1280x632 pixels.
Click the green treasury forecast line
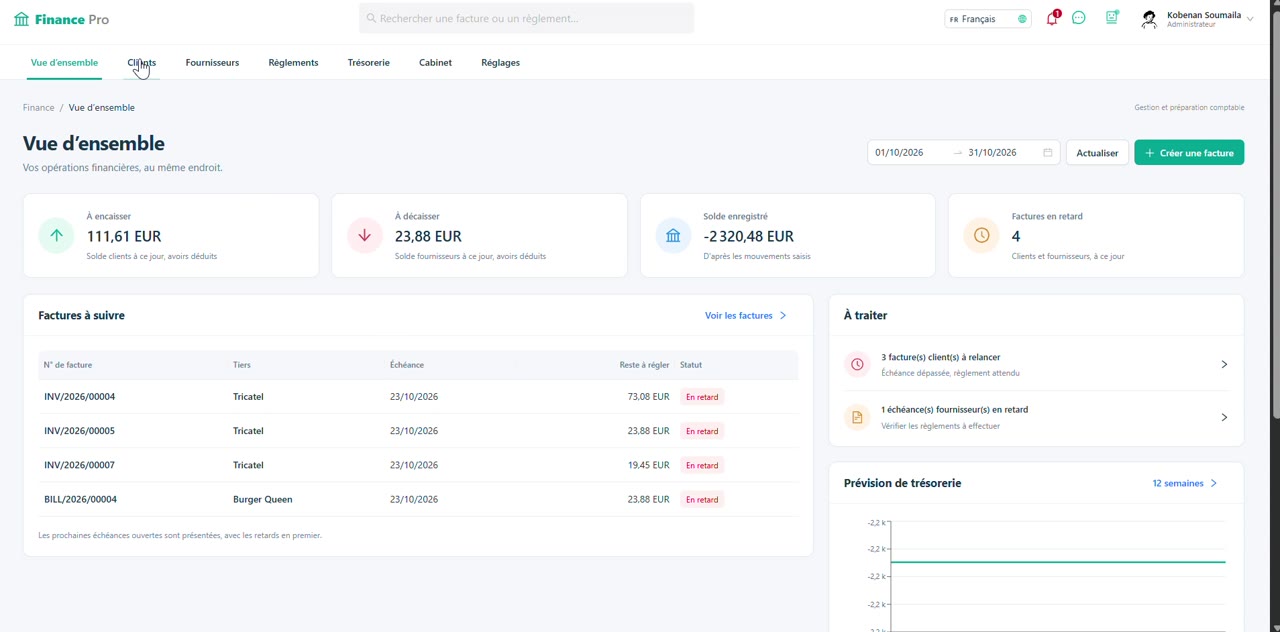click(x=1058, y=562)
